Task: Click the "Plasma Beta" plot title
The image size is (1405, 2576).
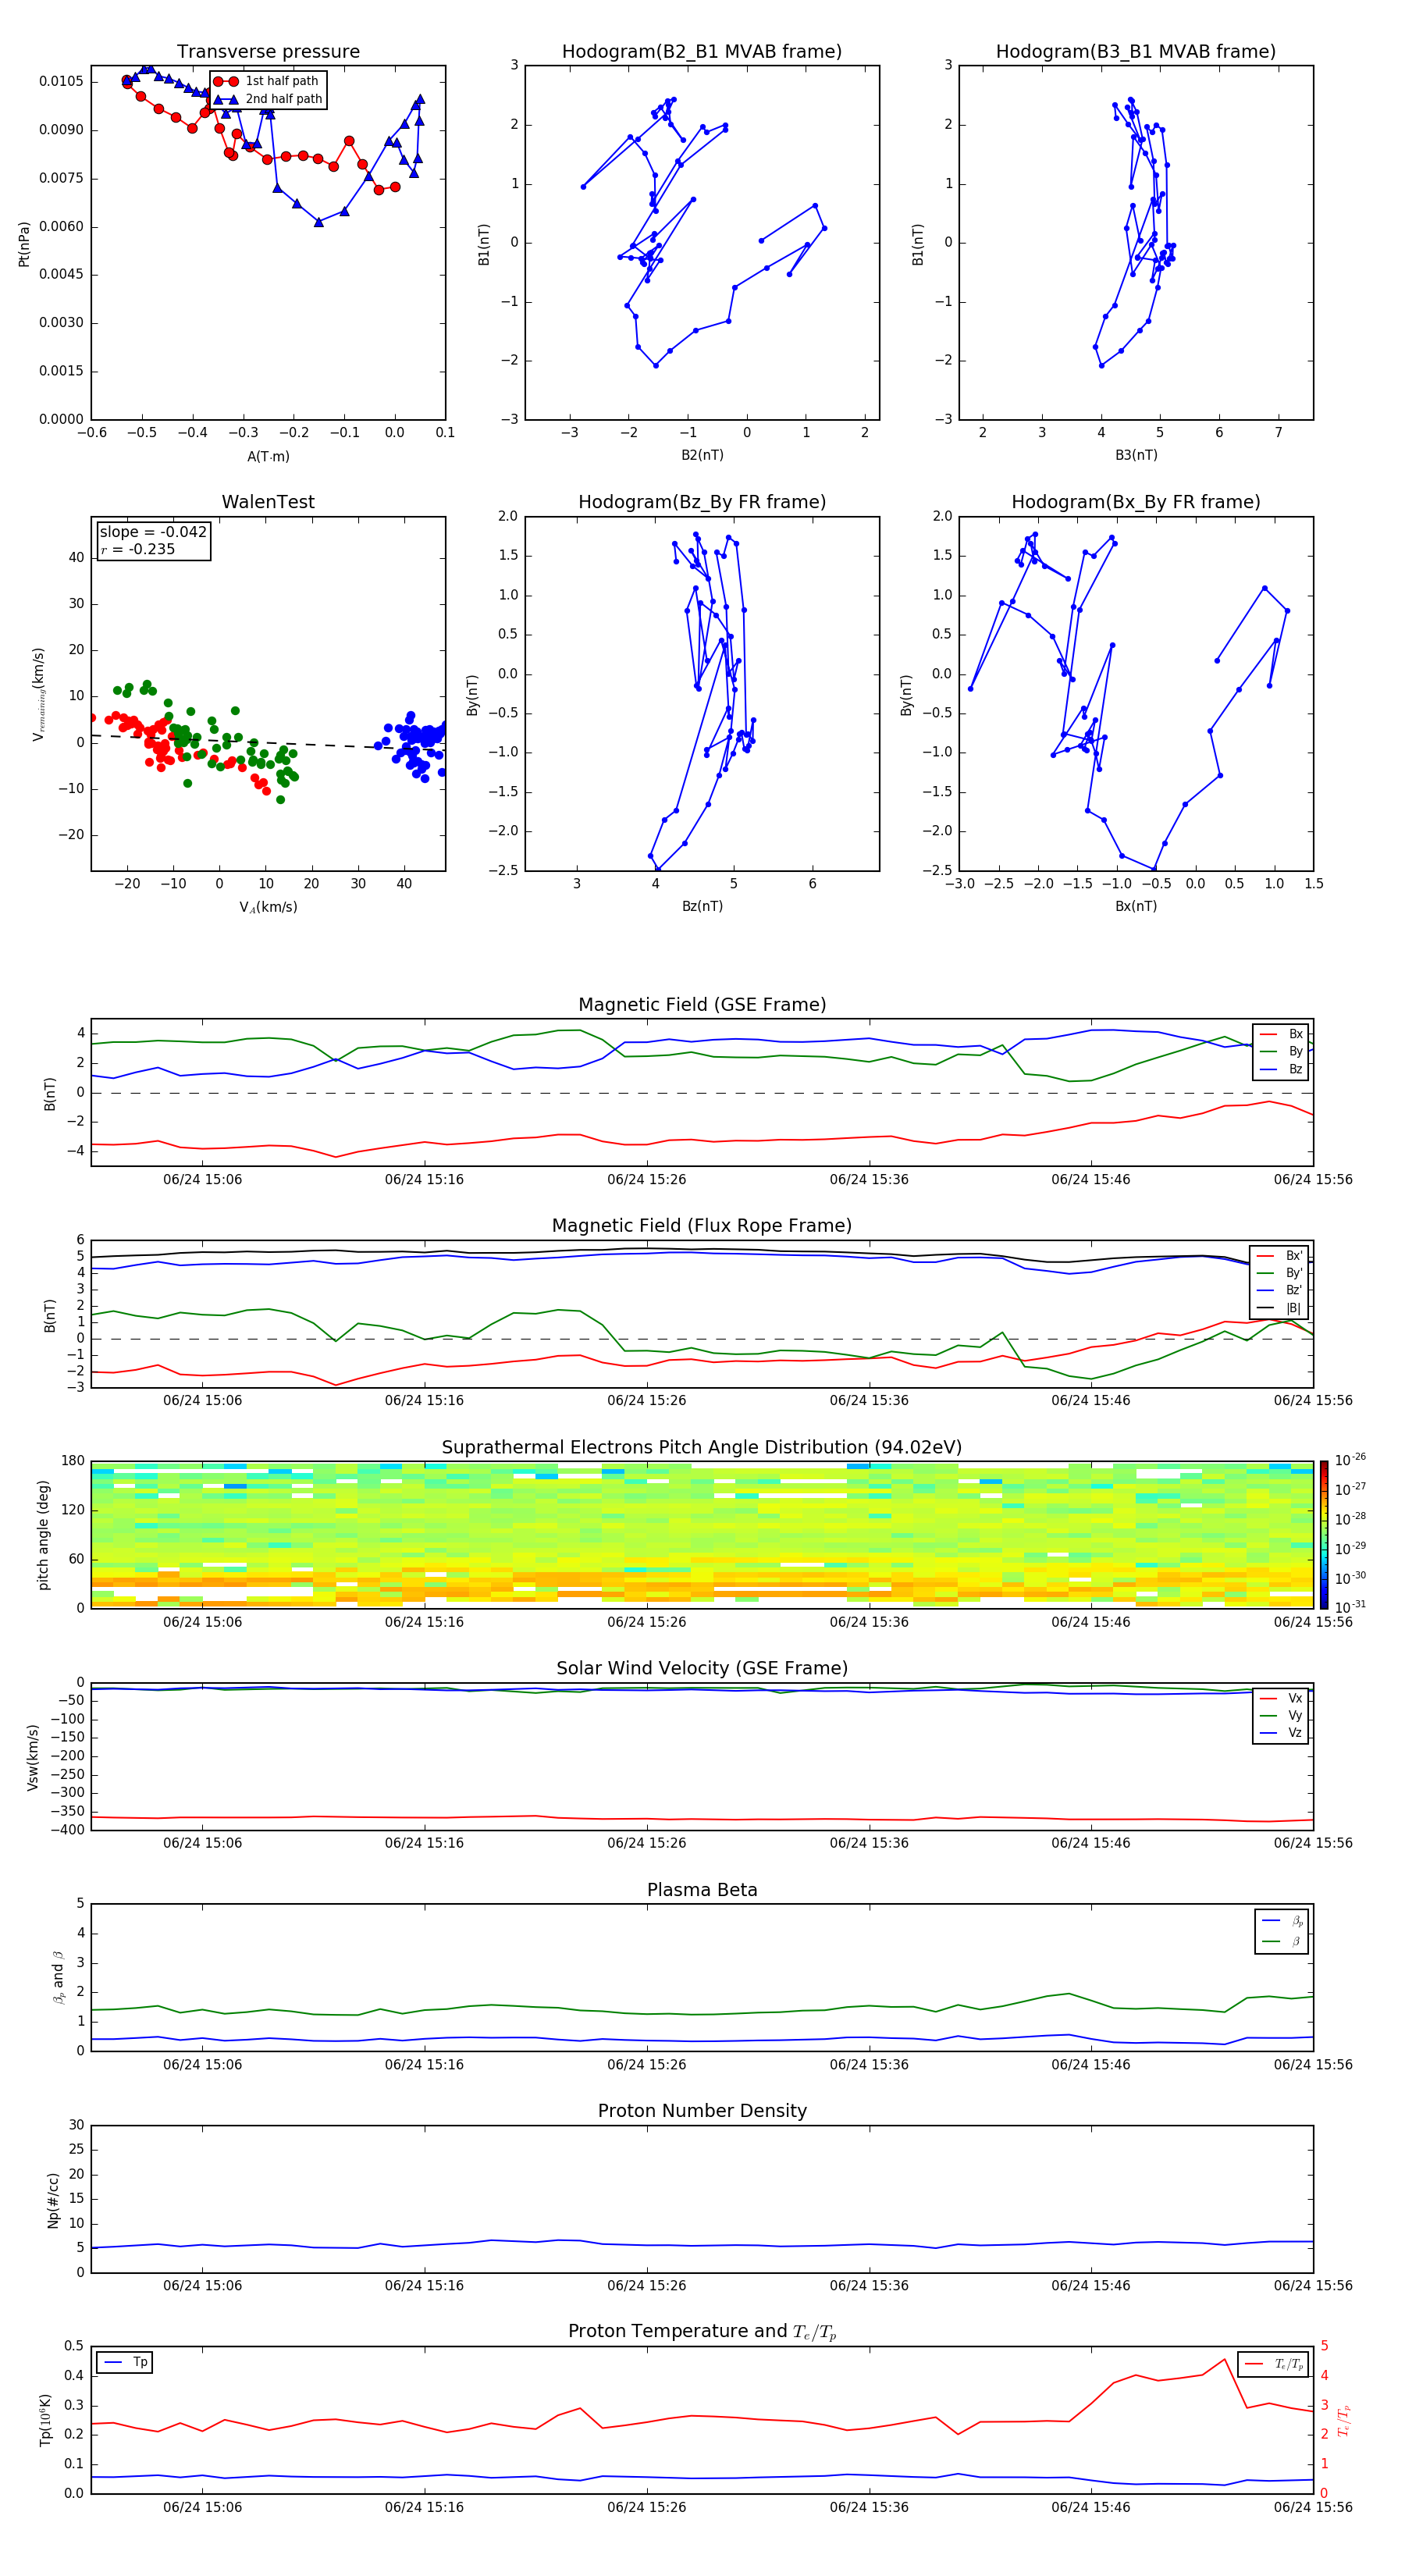Action: [702, 1890]
